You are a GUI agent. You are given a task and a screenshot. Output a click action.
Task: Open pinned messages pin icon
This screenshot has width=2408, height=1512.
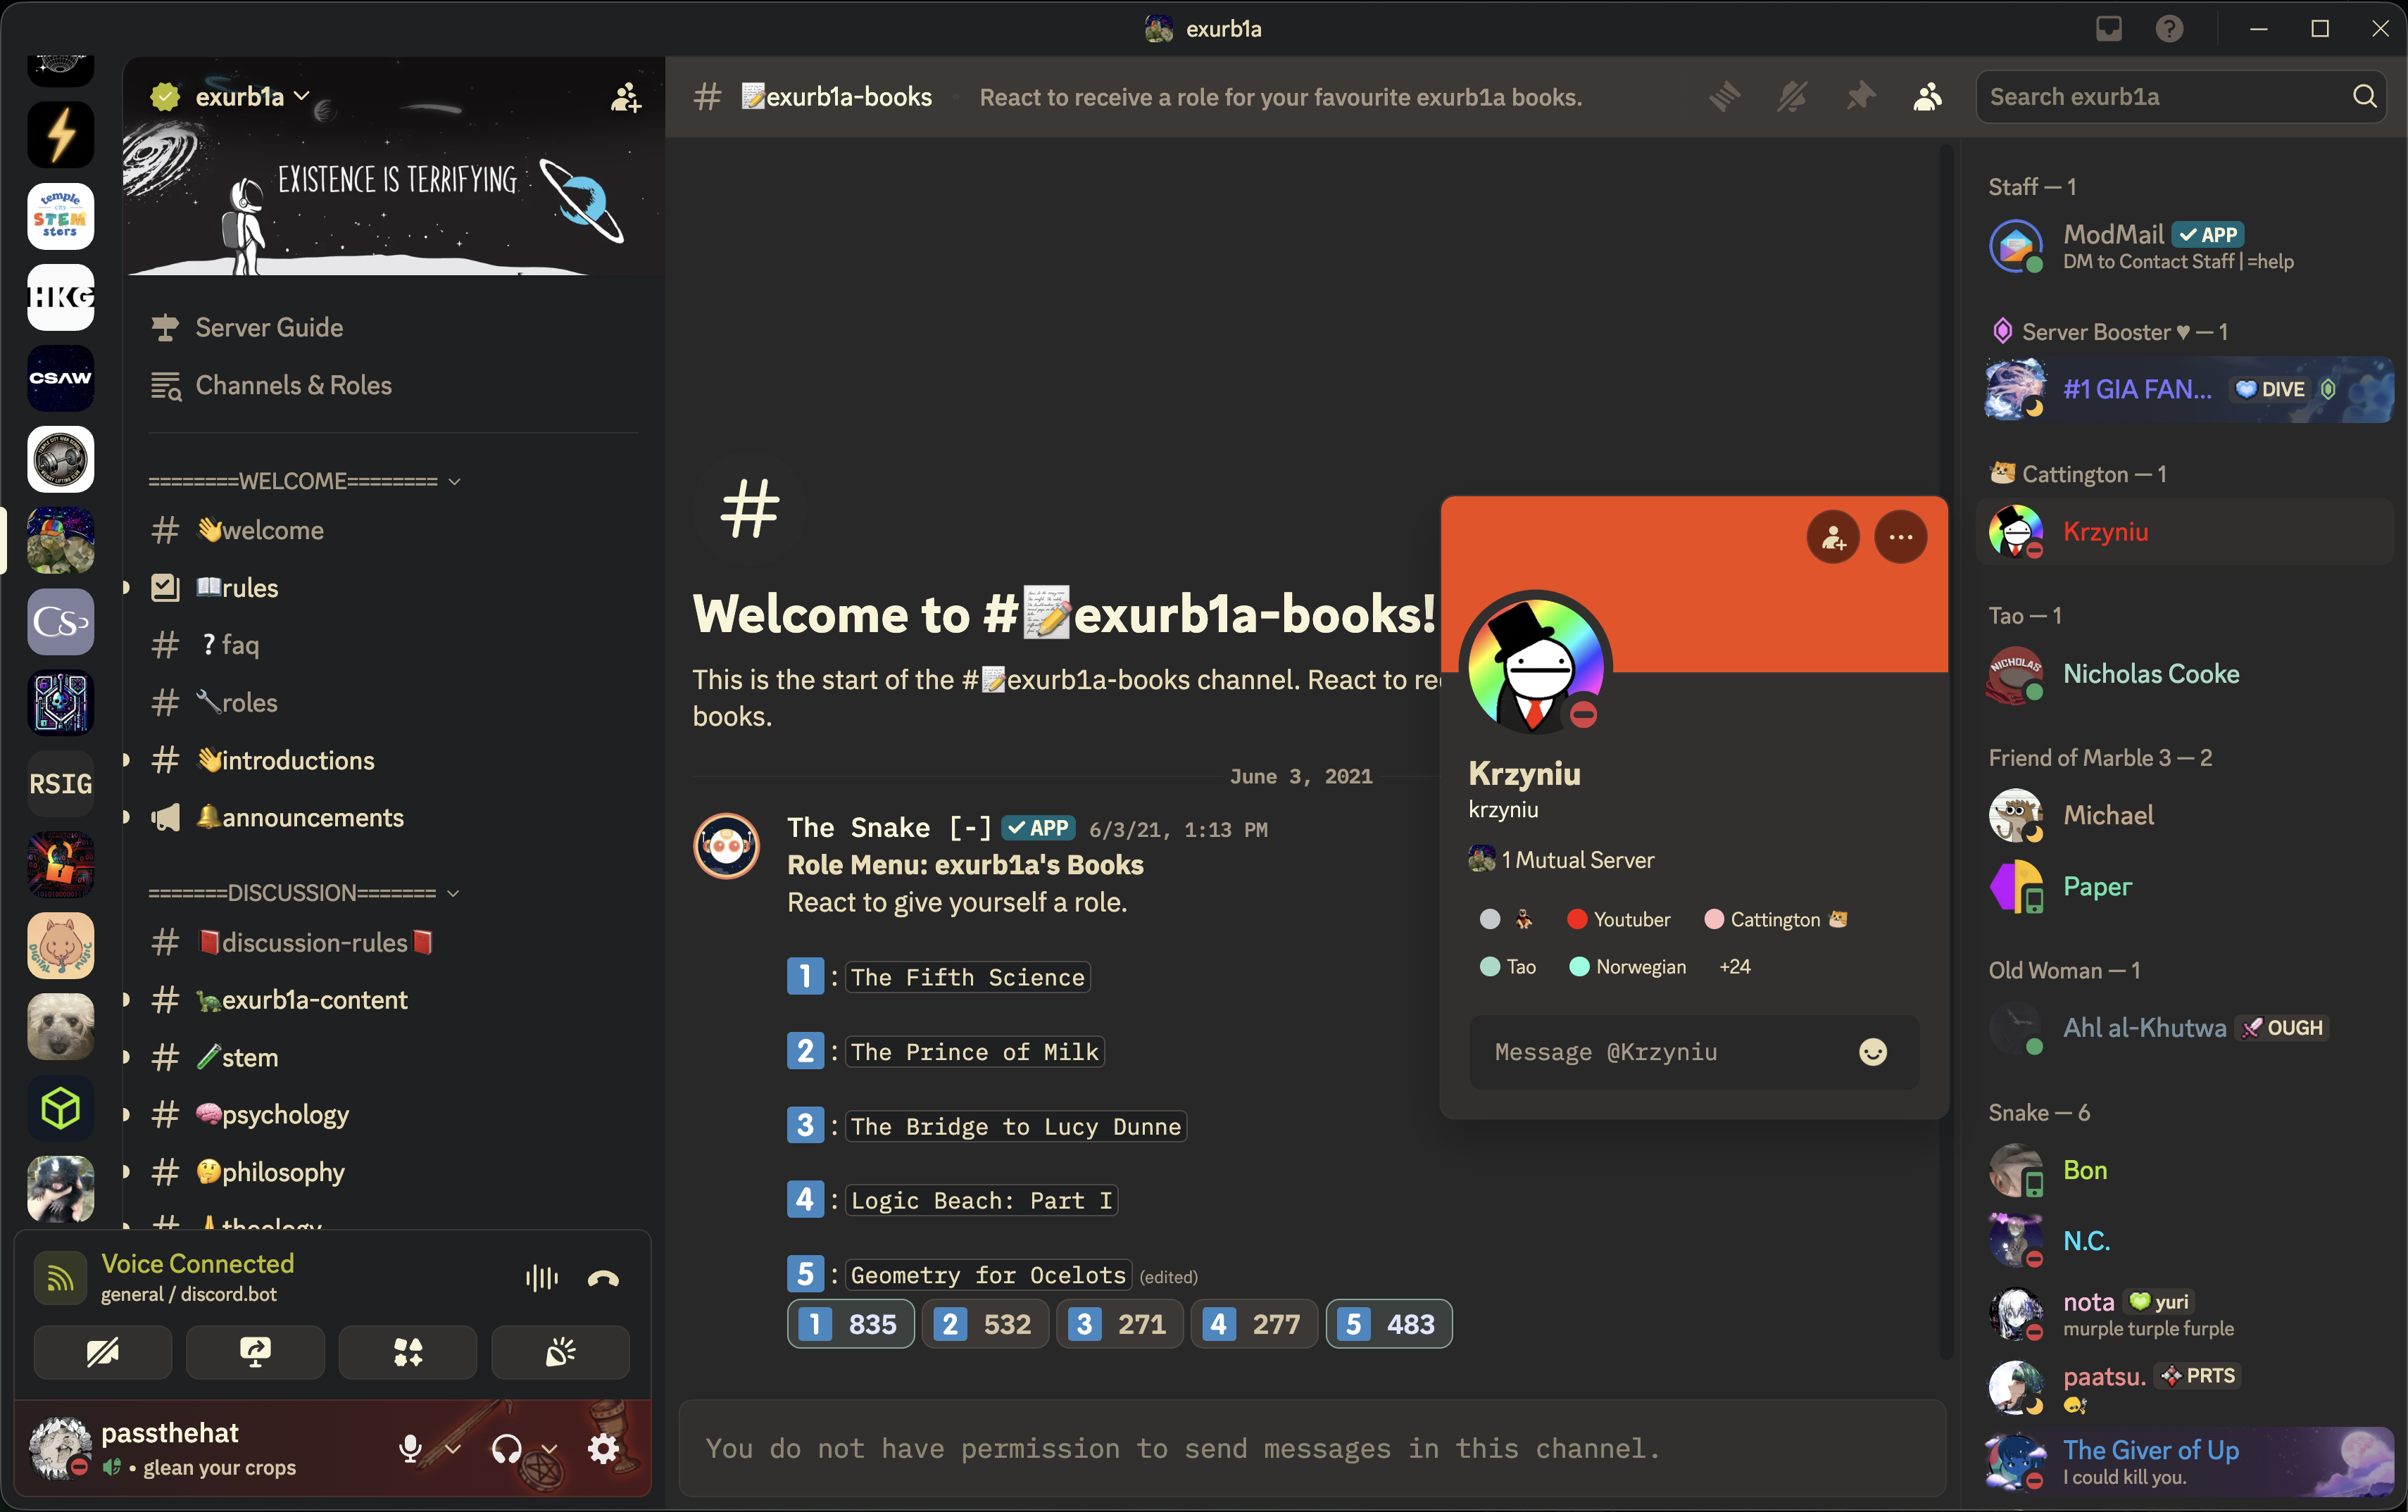coord(1860,97)
